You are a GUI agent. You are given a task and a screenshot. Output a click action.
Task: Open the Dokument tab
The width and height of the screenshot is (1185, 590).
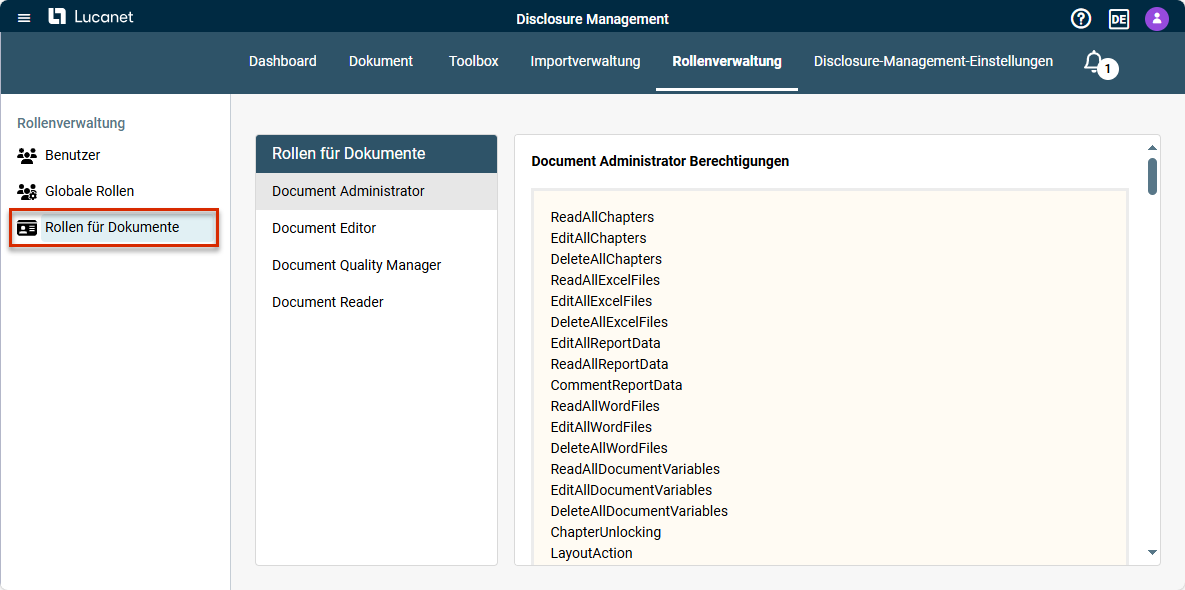click(x=381, y=62)
